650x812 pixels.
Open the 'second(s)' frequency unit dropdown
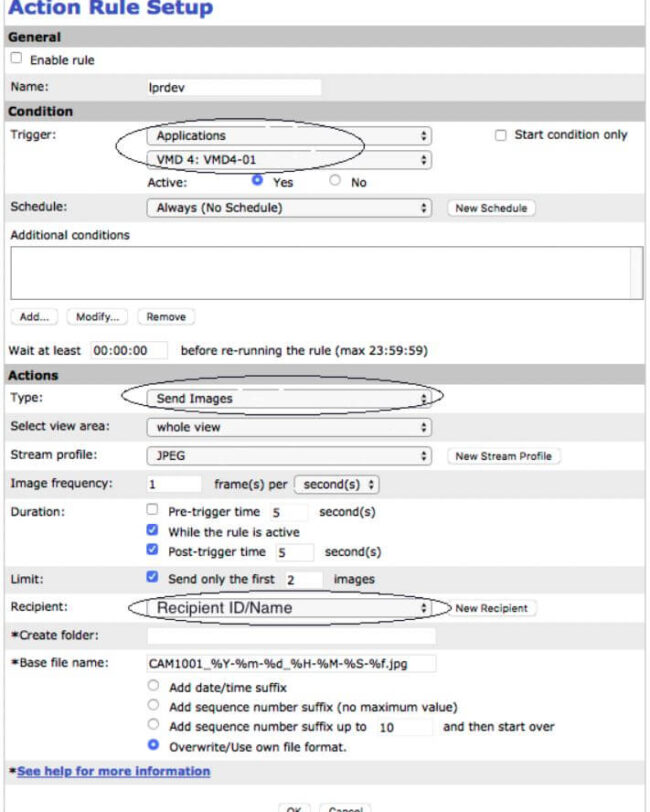[337, 484]
